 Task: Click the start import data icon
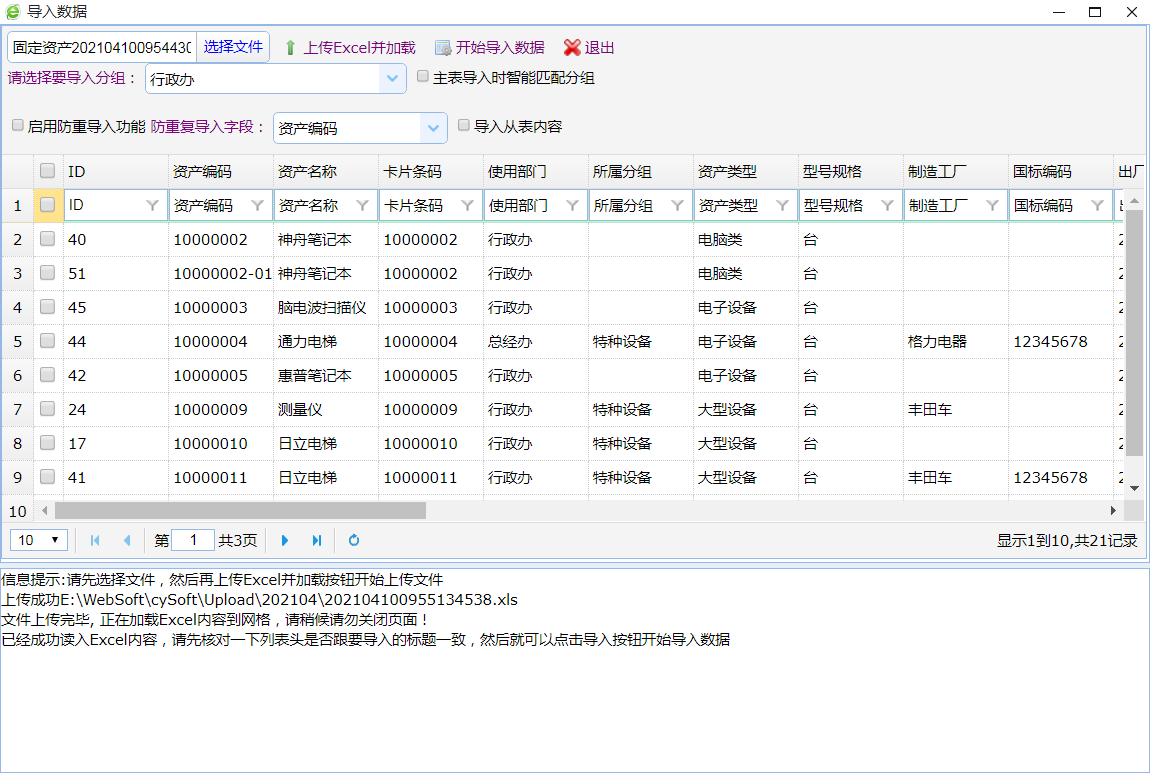pos(443,48)
